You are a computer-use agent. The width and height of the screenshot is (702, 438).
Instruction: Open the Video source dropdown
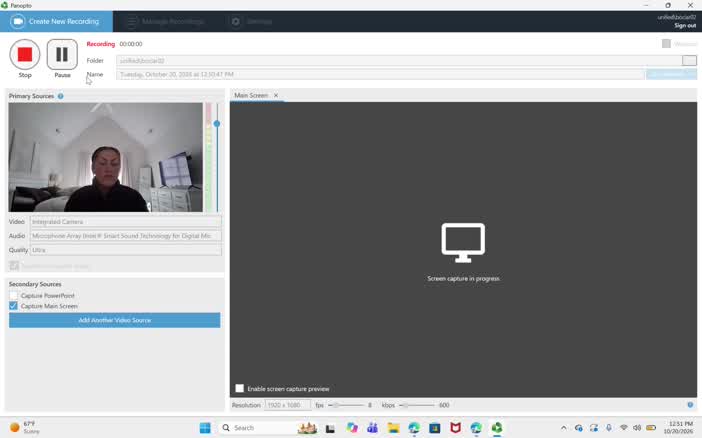[x=125, y=222]
